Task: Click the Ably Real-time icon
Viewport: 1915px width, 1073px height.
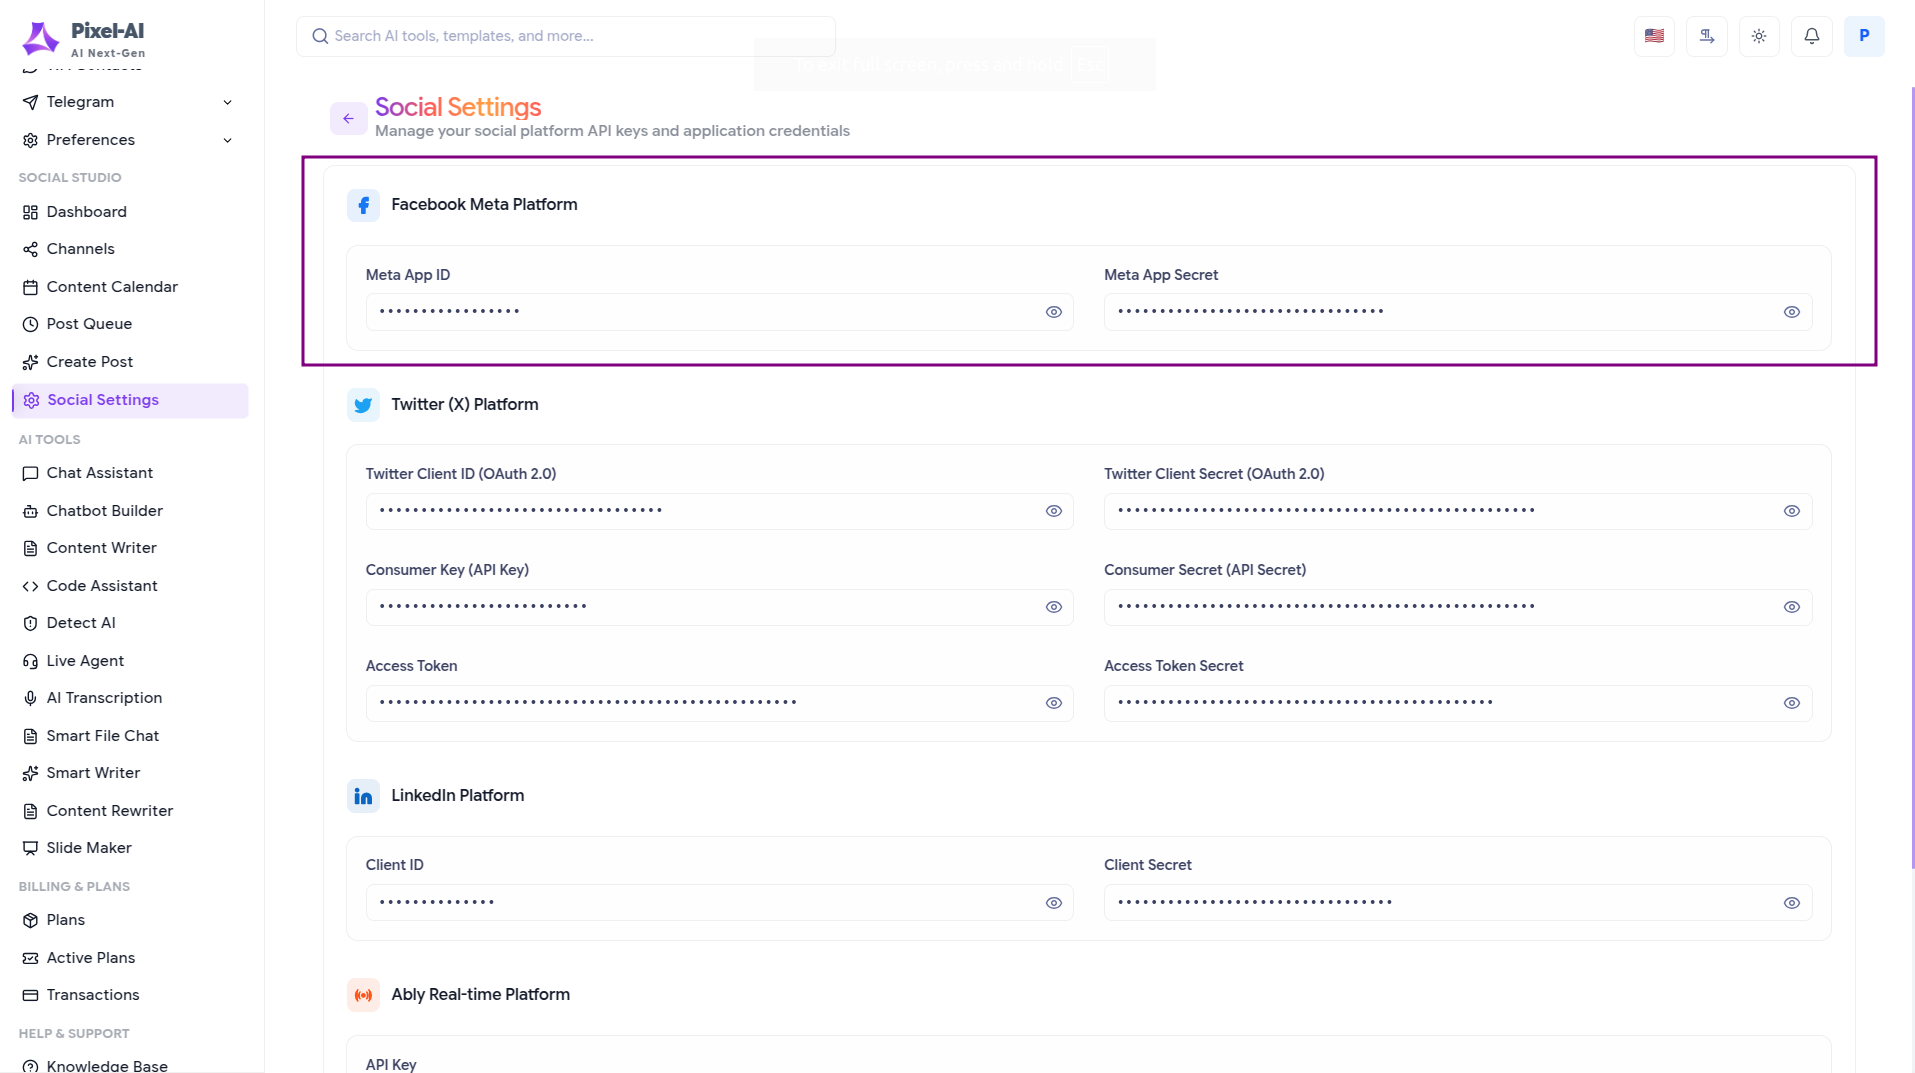Action: coord(363,995)
